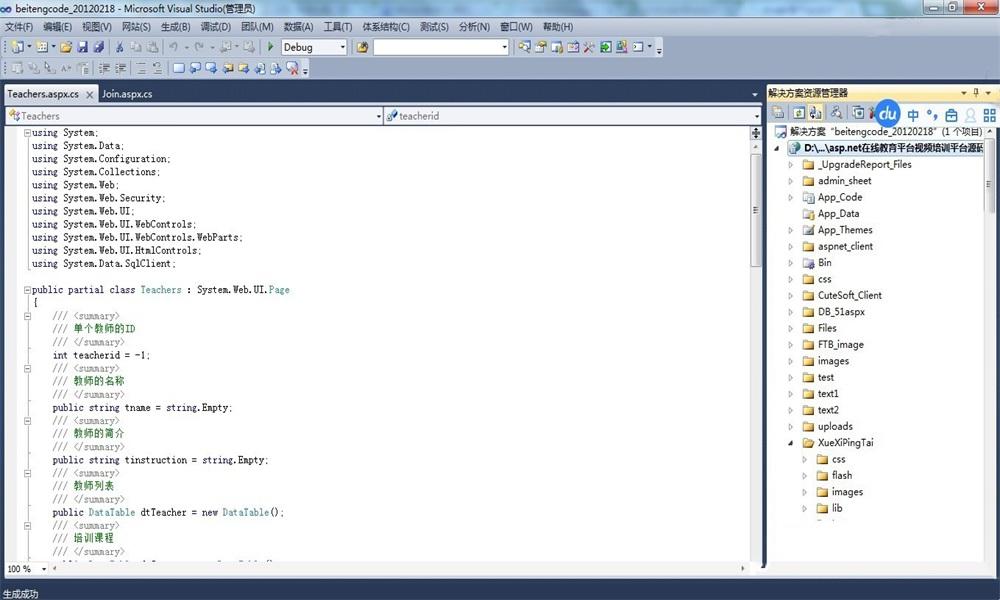The image size is (1000, 600).
Task: Click the Undo arrow icon
Action: (173, 47)
